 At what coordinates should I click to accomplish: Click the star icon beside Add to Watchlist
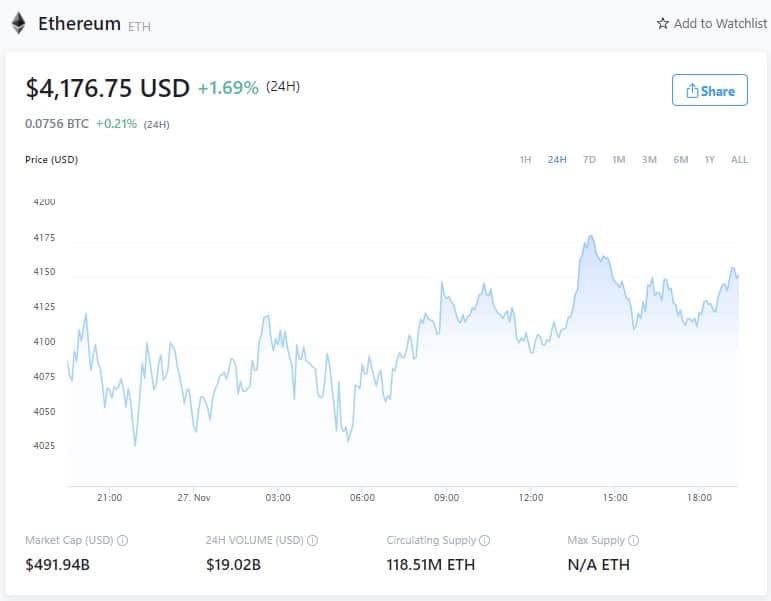coord(662,23)
